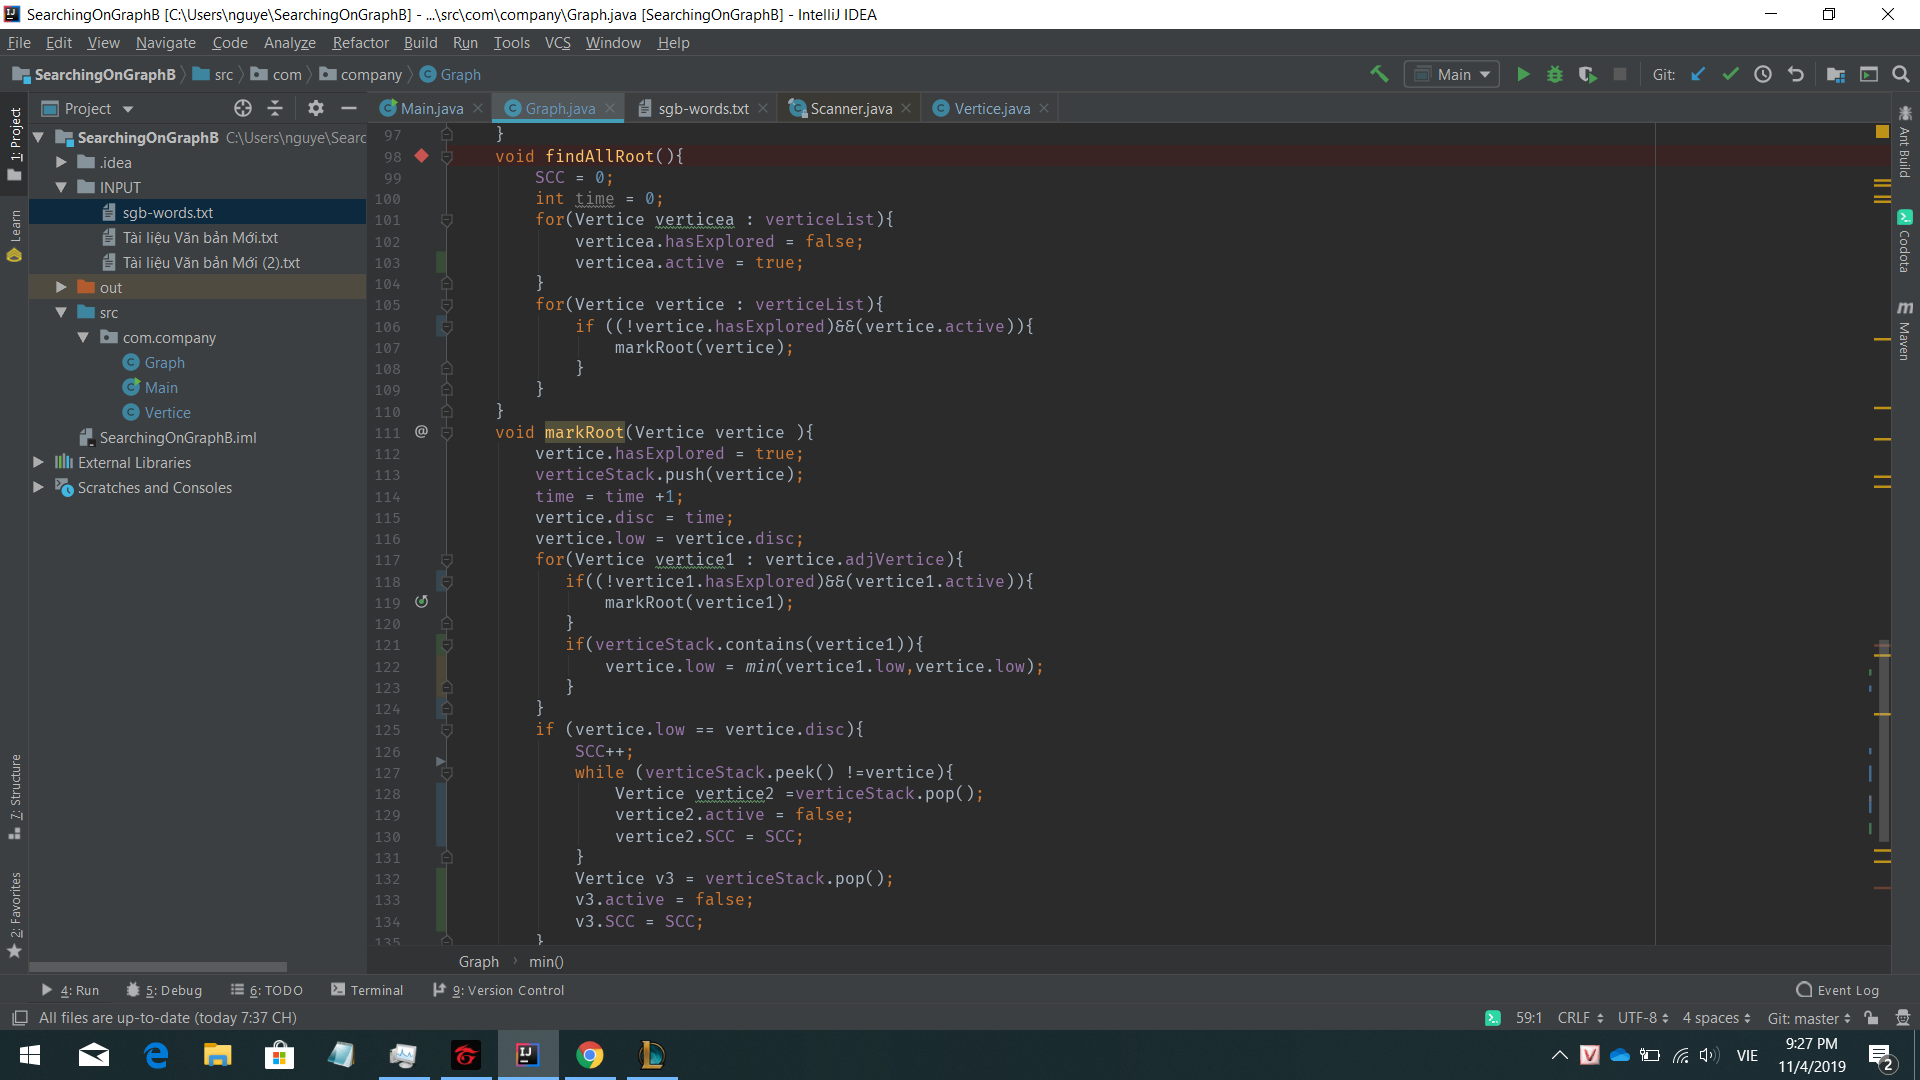Click the editor vertical scrollbar thumb
Image resolution: width=1920 pixels, height=1080 pixels.
[x=1883, y=740]
